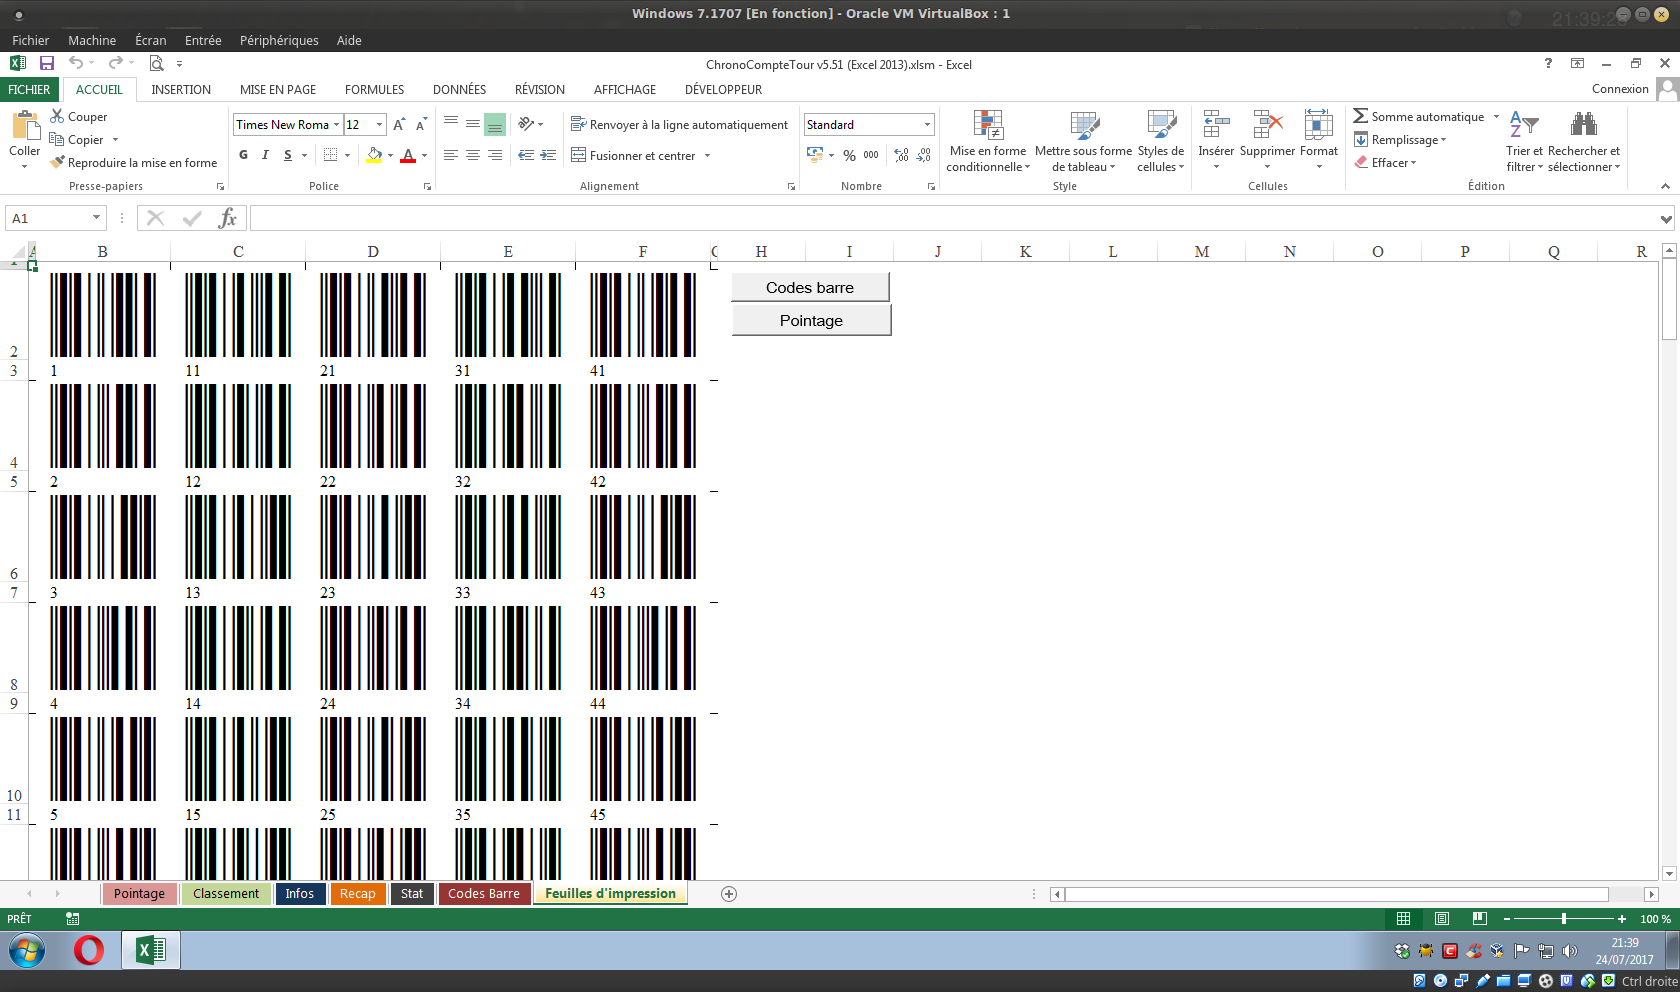This screenshot has width=1680, height=992.
Task: Toggle bold G formatting
Action: [x=243, y=155]
